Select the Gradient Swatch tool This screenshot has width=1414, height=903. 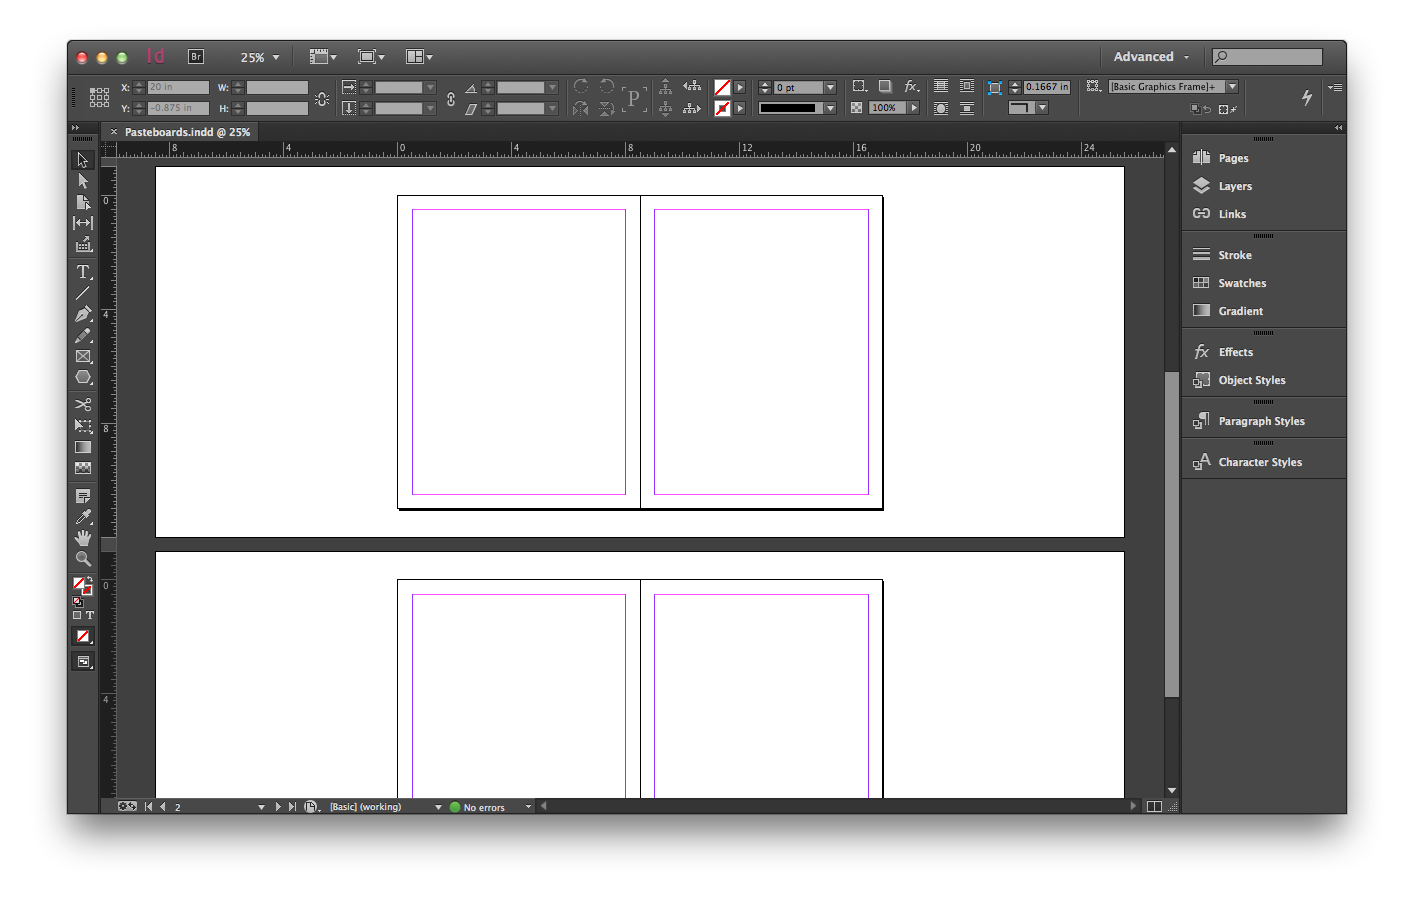83,447
